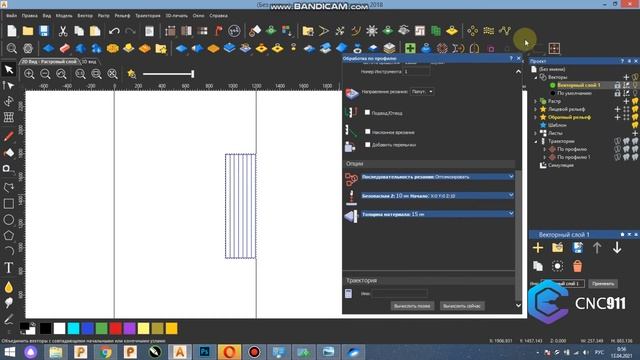Select the arrow Selection tool
The width and height of the screenshot is (640, 360).
click(x=9, y=69)
